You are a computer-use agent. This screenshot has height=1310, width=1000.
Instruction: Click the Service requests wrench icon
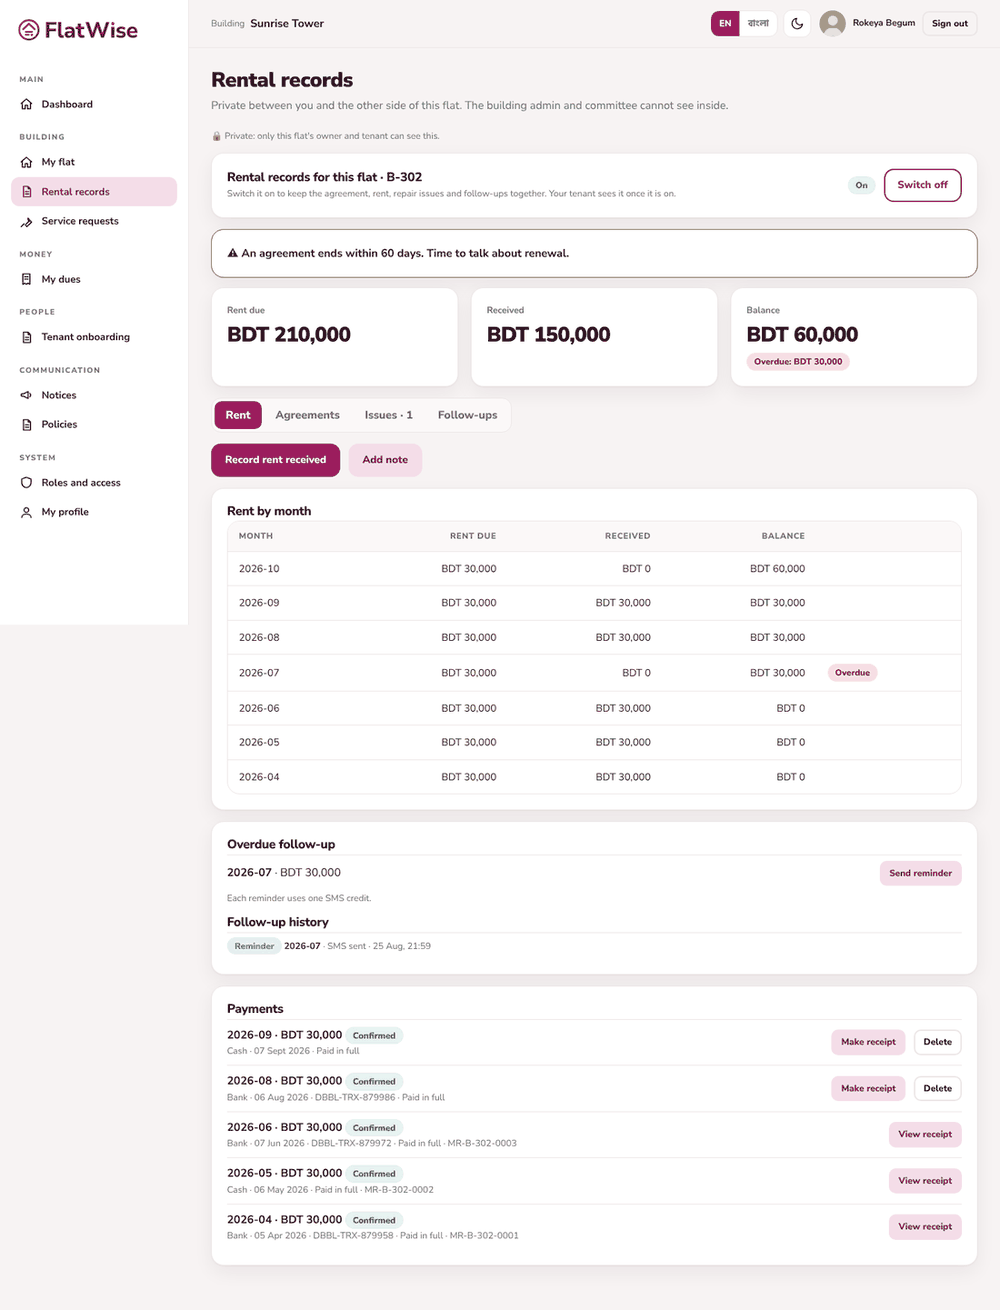27,221
